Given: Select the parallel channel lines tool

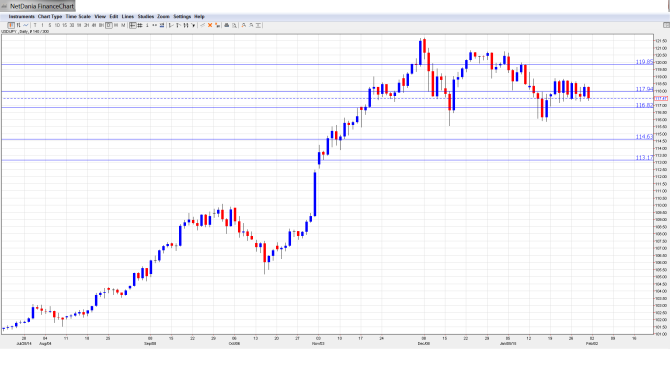Looking at the screenshot, I should (186, 26).
